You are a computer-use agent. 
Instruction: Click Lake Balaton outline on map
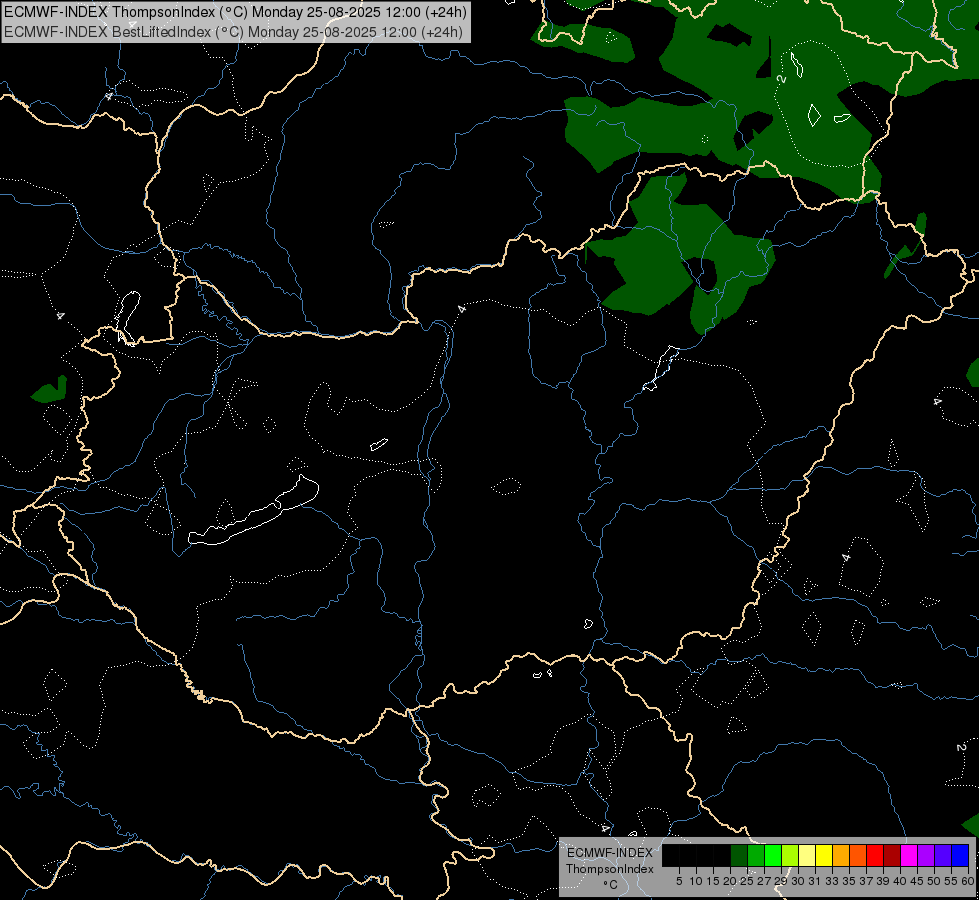tap(254, 512)
